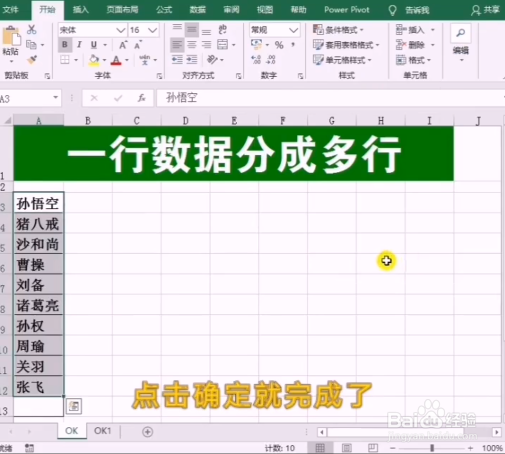Click the insert function fx button
The width and height of the screenshot is (505, 454).
tap(142, 98)
